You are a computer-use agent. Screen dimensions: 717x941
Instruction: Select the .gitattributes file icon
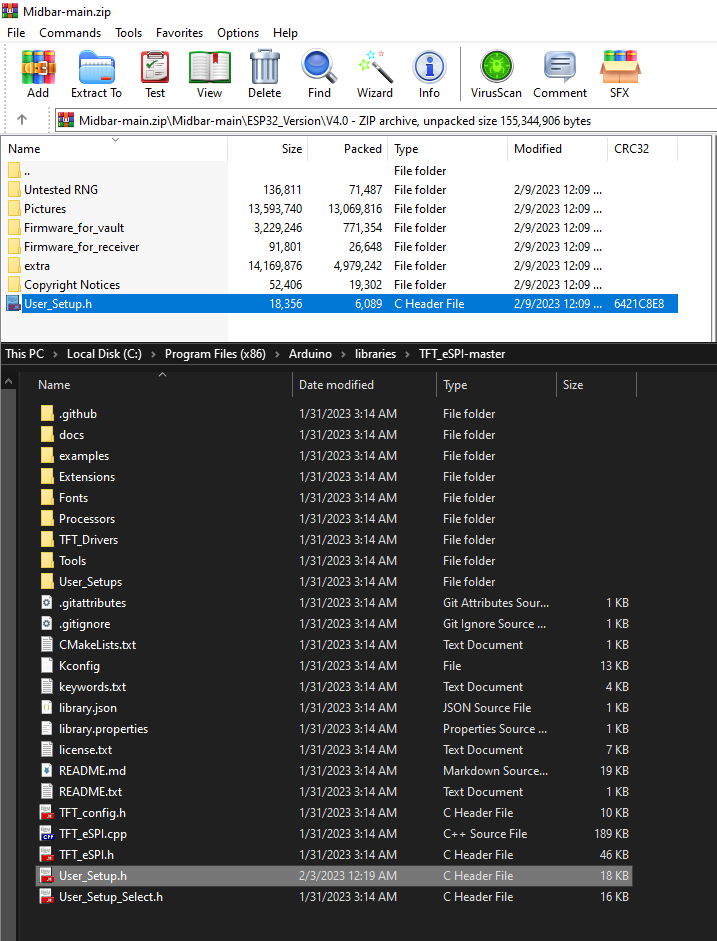coord(47,603)
